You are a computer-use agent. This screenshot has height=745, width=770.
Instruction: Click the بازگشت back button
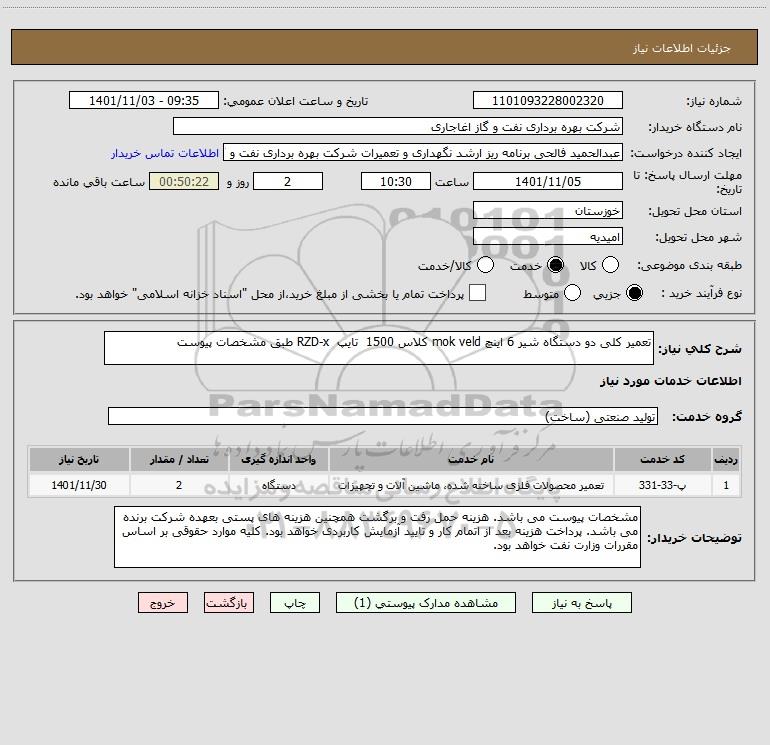pyautogui.click(x=229, y=603)
